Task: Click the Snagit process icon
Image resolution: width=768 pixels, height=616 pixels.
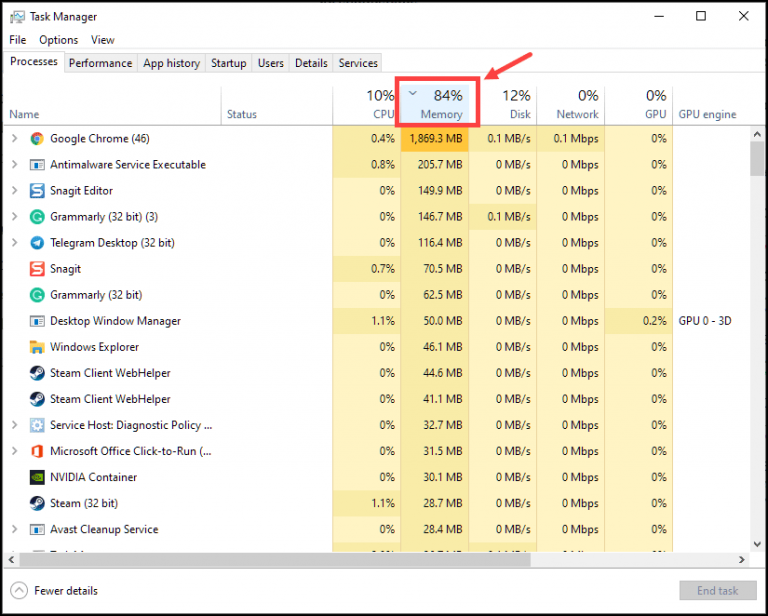Action: pyautogui.click(x=37, y=269)
